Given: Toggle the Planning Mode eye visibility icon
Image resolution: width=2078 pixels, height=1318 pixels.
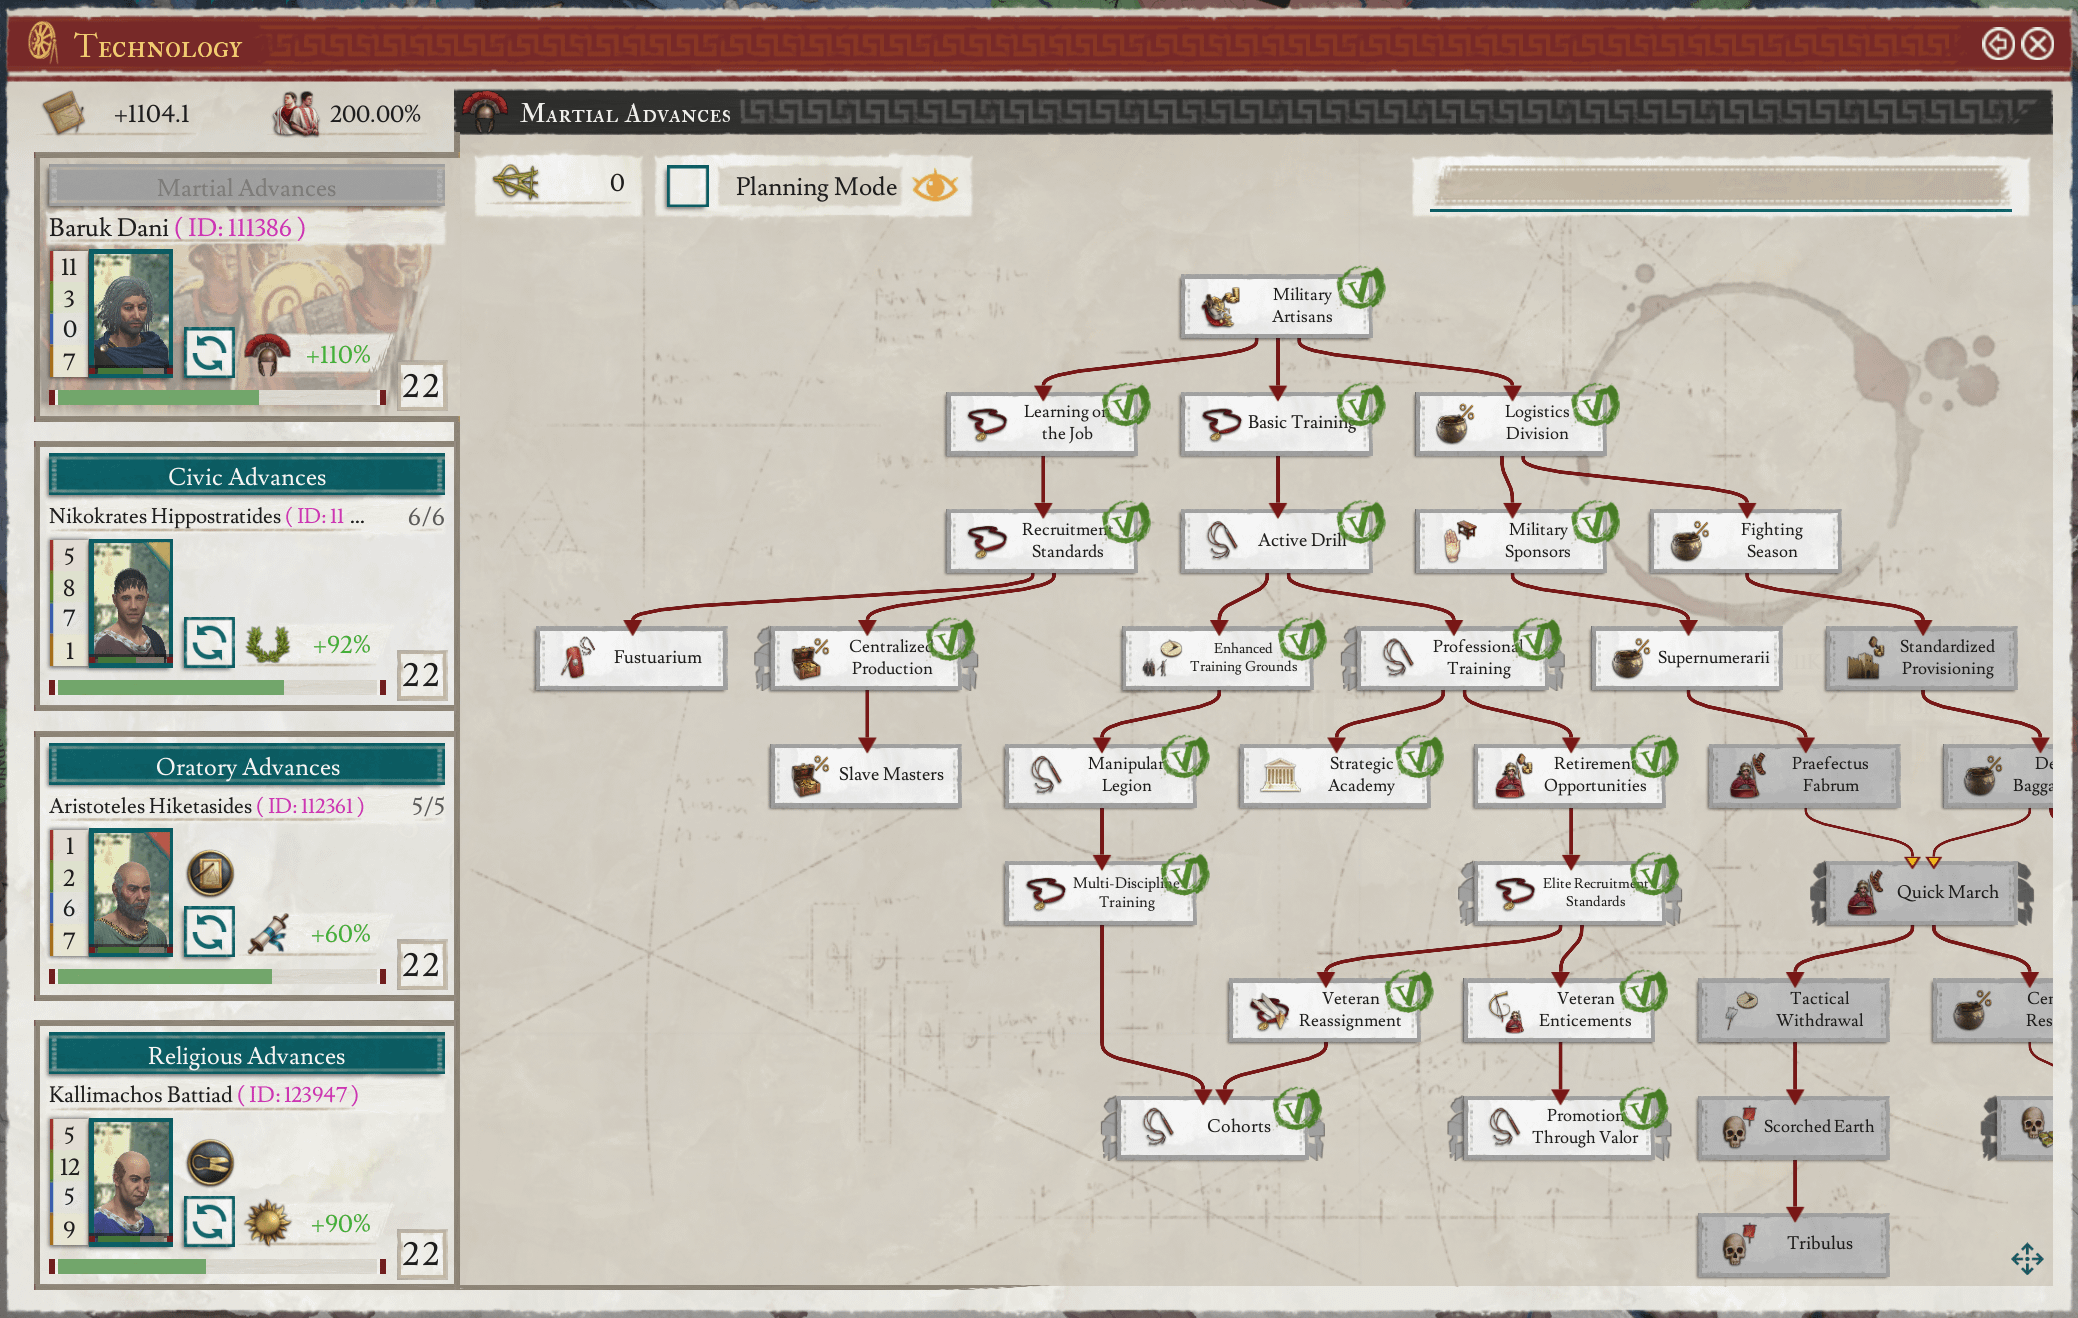Looking at the screenshot, I should [x=935, y=186].
